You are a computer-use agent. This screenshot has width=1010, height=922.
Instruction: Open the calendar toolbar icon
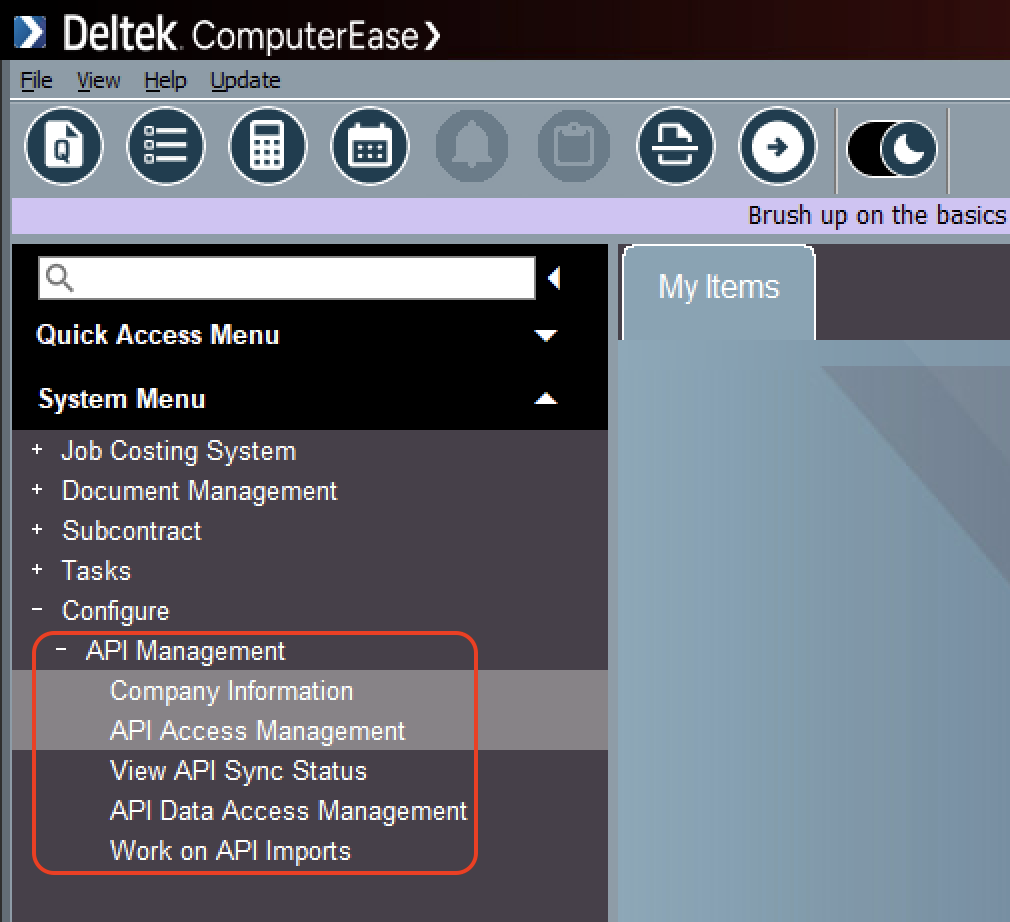(x=370, y=146)
